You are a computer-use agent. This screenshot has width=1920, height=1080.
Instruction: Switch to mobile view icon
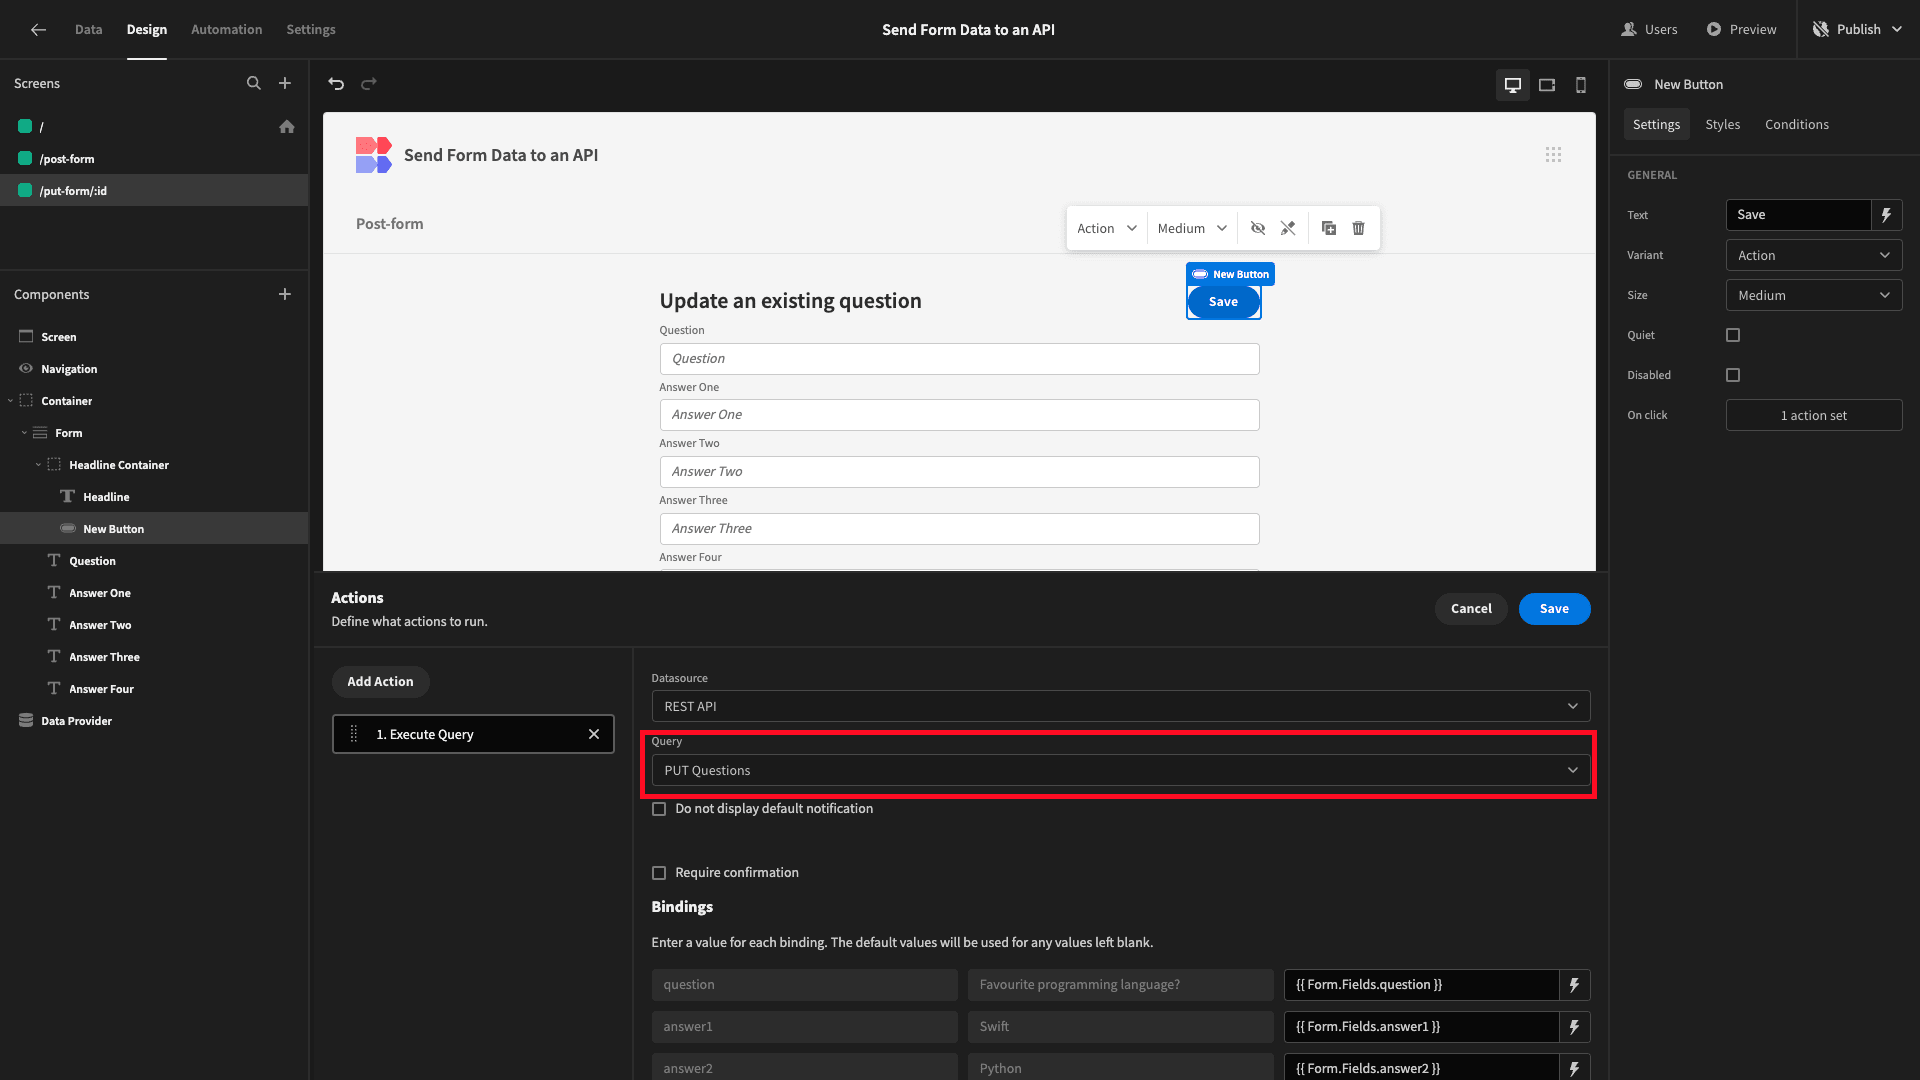(x=1581, y=83)
